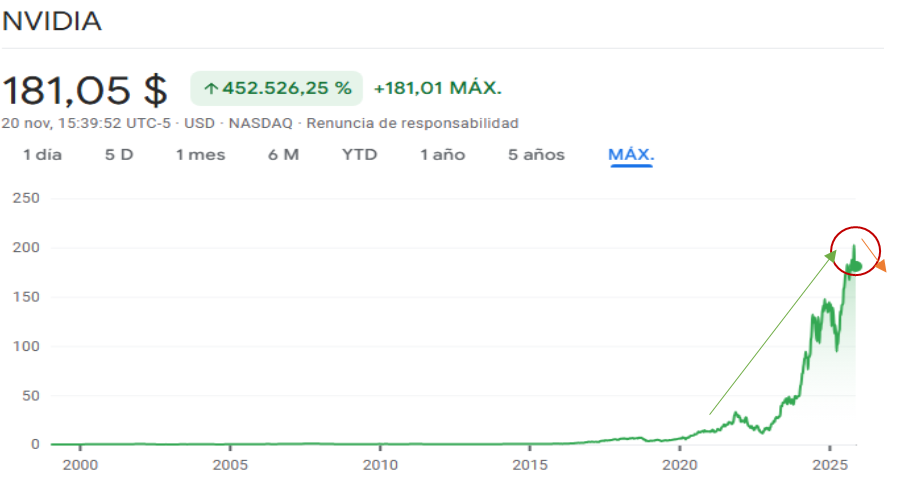
Task: Click the 250 value on the price axis
Action: [x=24, y=199]
